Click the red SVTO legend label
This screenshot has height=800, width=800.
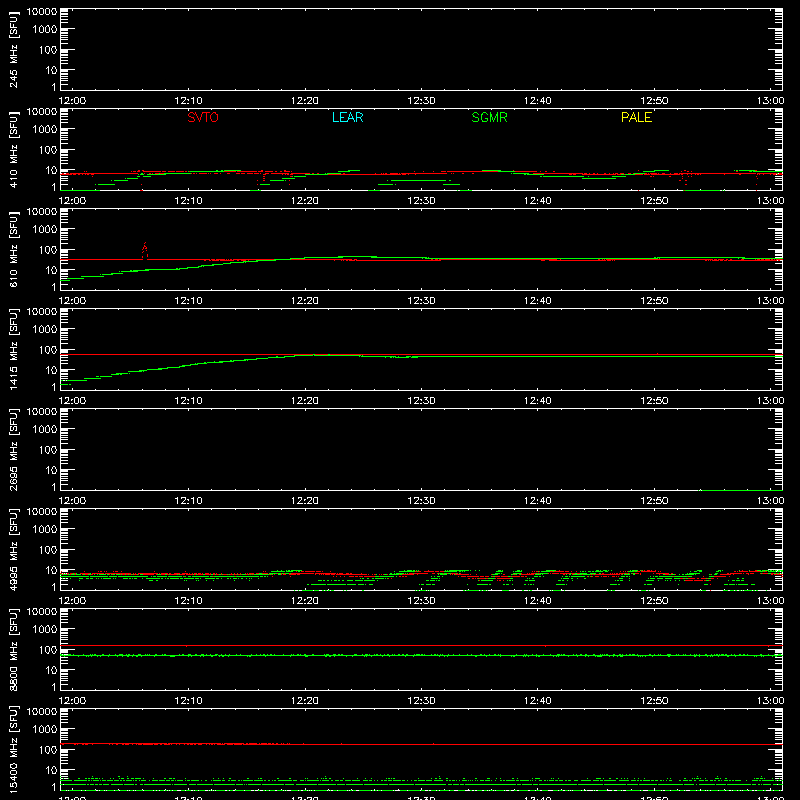click(x=203, y=117)
